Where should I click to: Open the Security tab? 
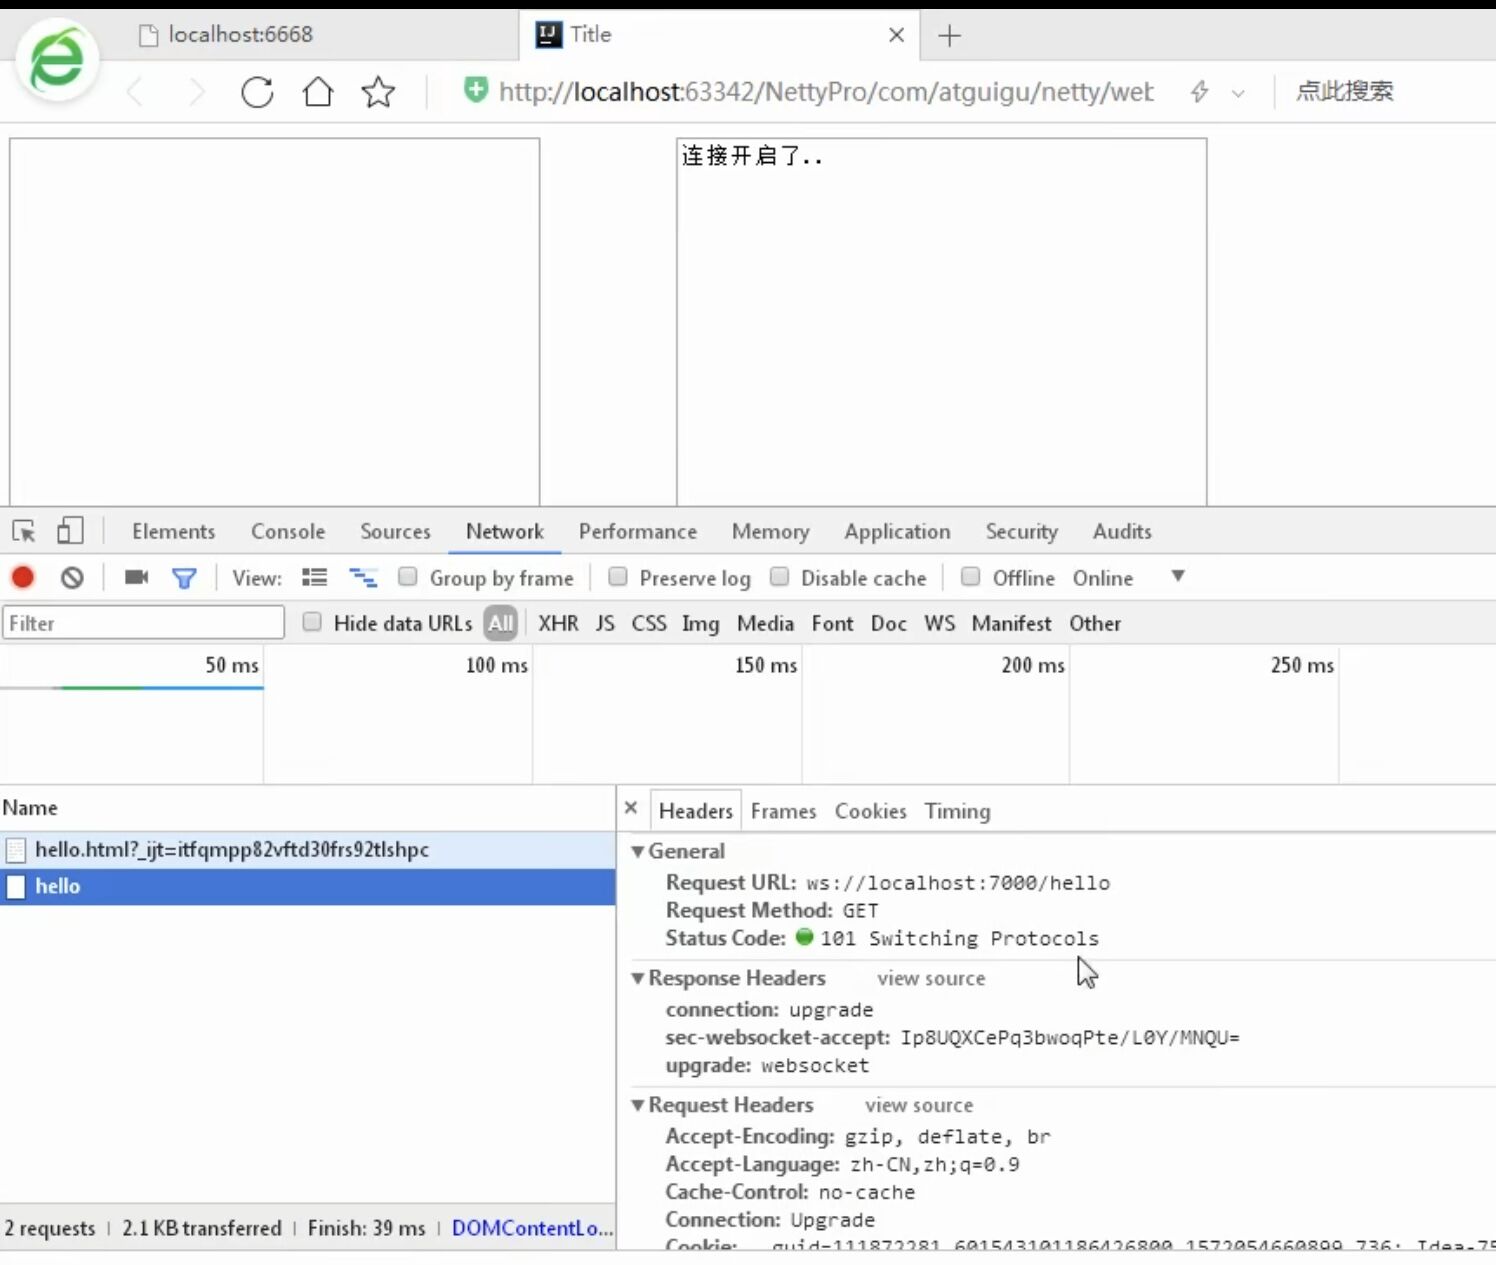1021,531
